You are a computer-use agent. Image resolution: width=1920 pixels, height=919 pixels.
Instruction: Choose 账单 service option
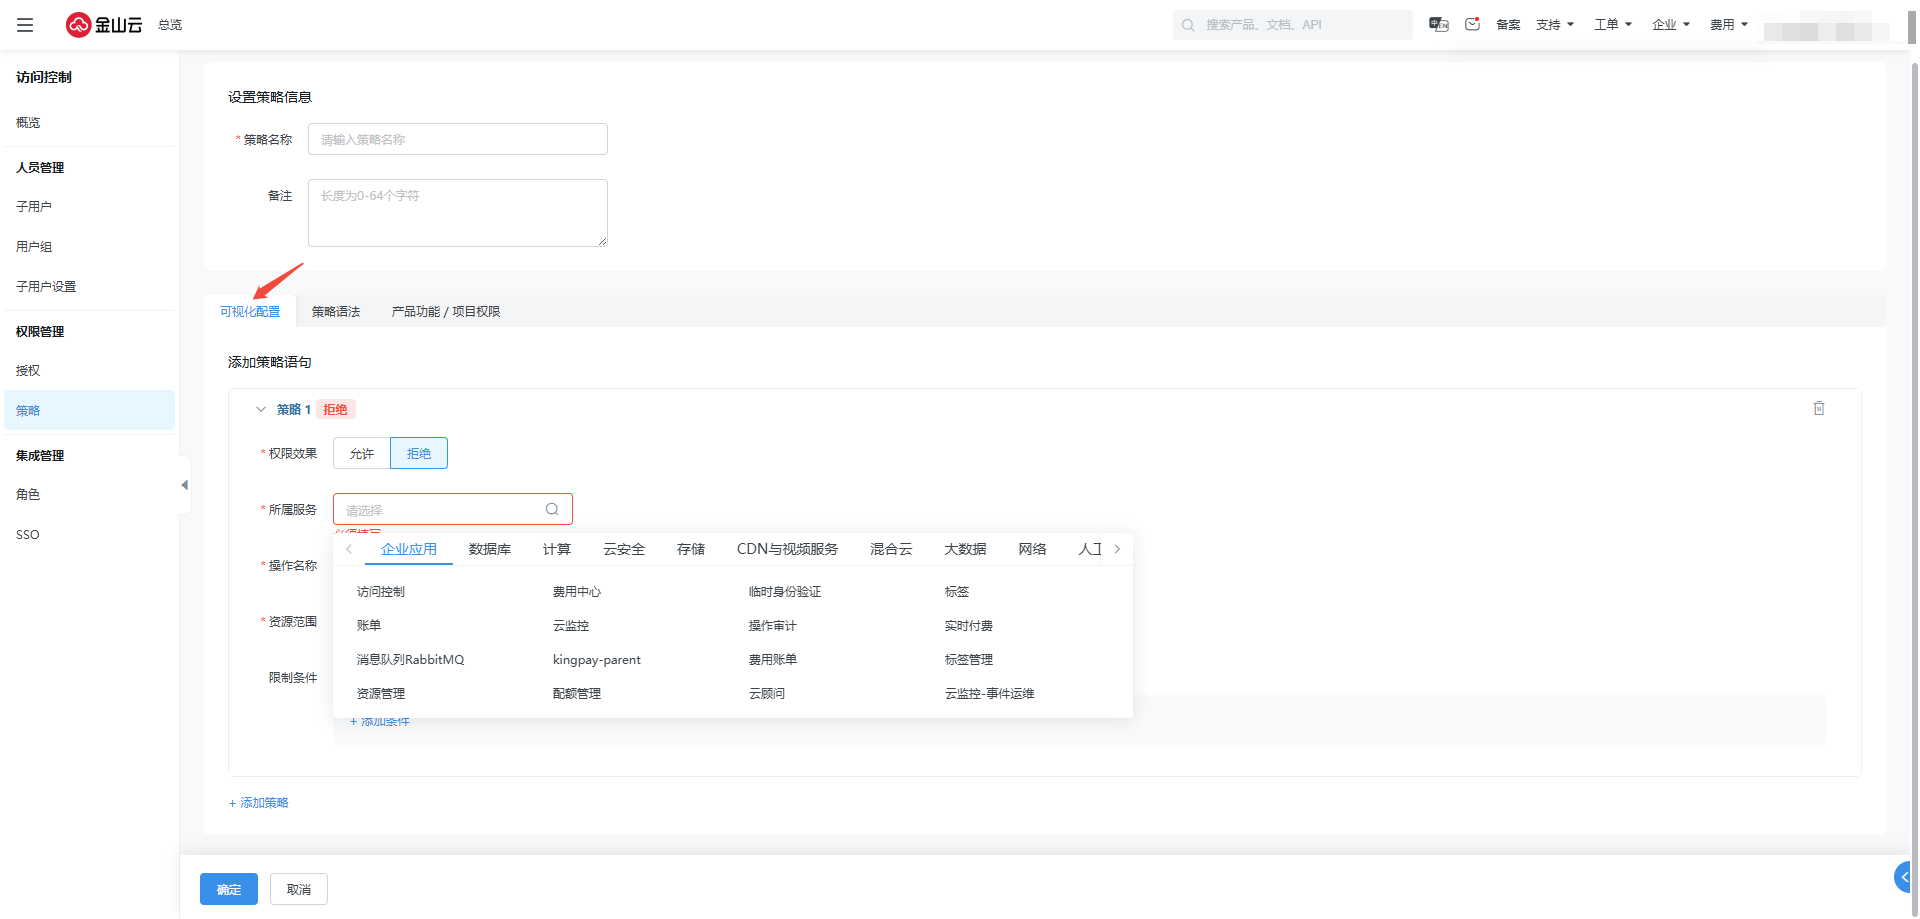pyautogui.click(x=369, y=625)
